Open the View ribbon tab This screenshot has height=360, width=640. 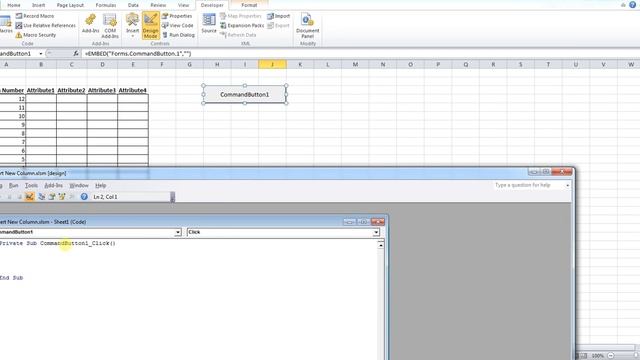tap(183, 5)
